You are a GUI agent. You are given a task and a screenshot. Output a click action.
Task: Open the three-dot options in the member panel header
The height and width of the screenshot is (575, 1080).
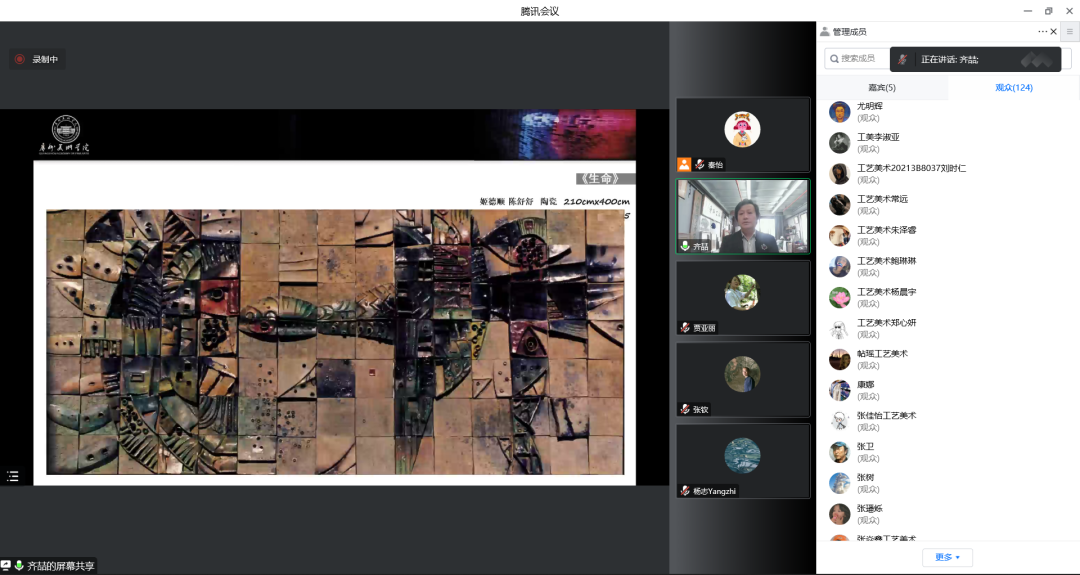pyautogui.click(x=1042, y=32)
